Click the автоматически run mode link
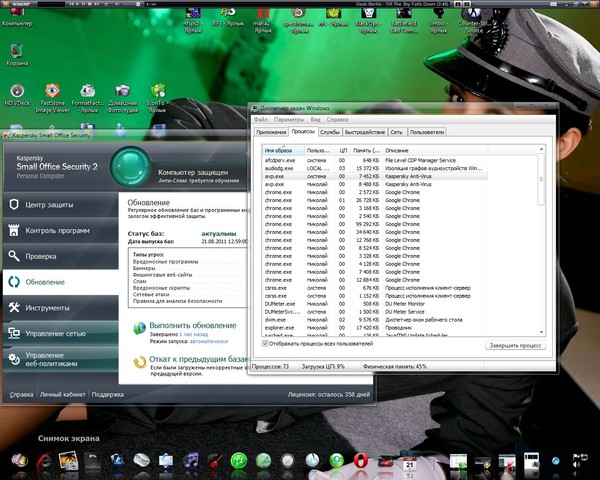Viewport: 600px width, 480px height. [x=209, y=341]
